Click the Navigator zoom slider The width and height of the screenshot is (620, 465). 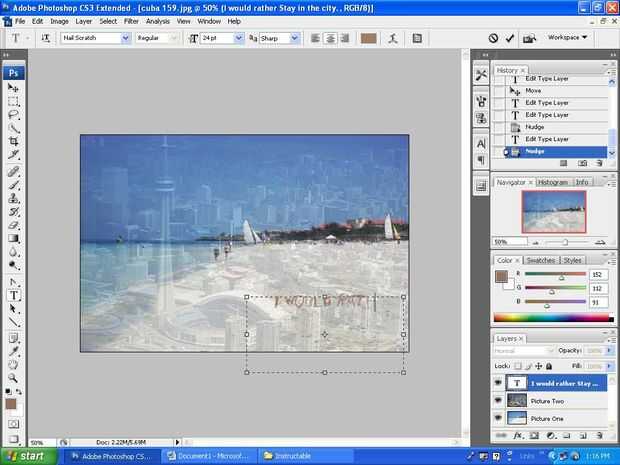(566, 242)
